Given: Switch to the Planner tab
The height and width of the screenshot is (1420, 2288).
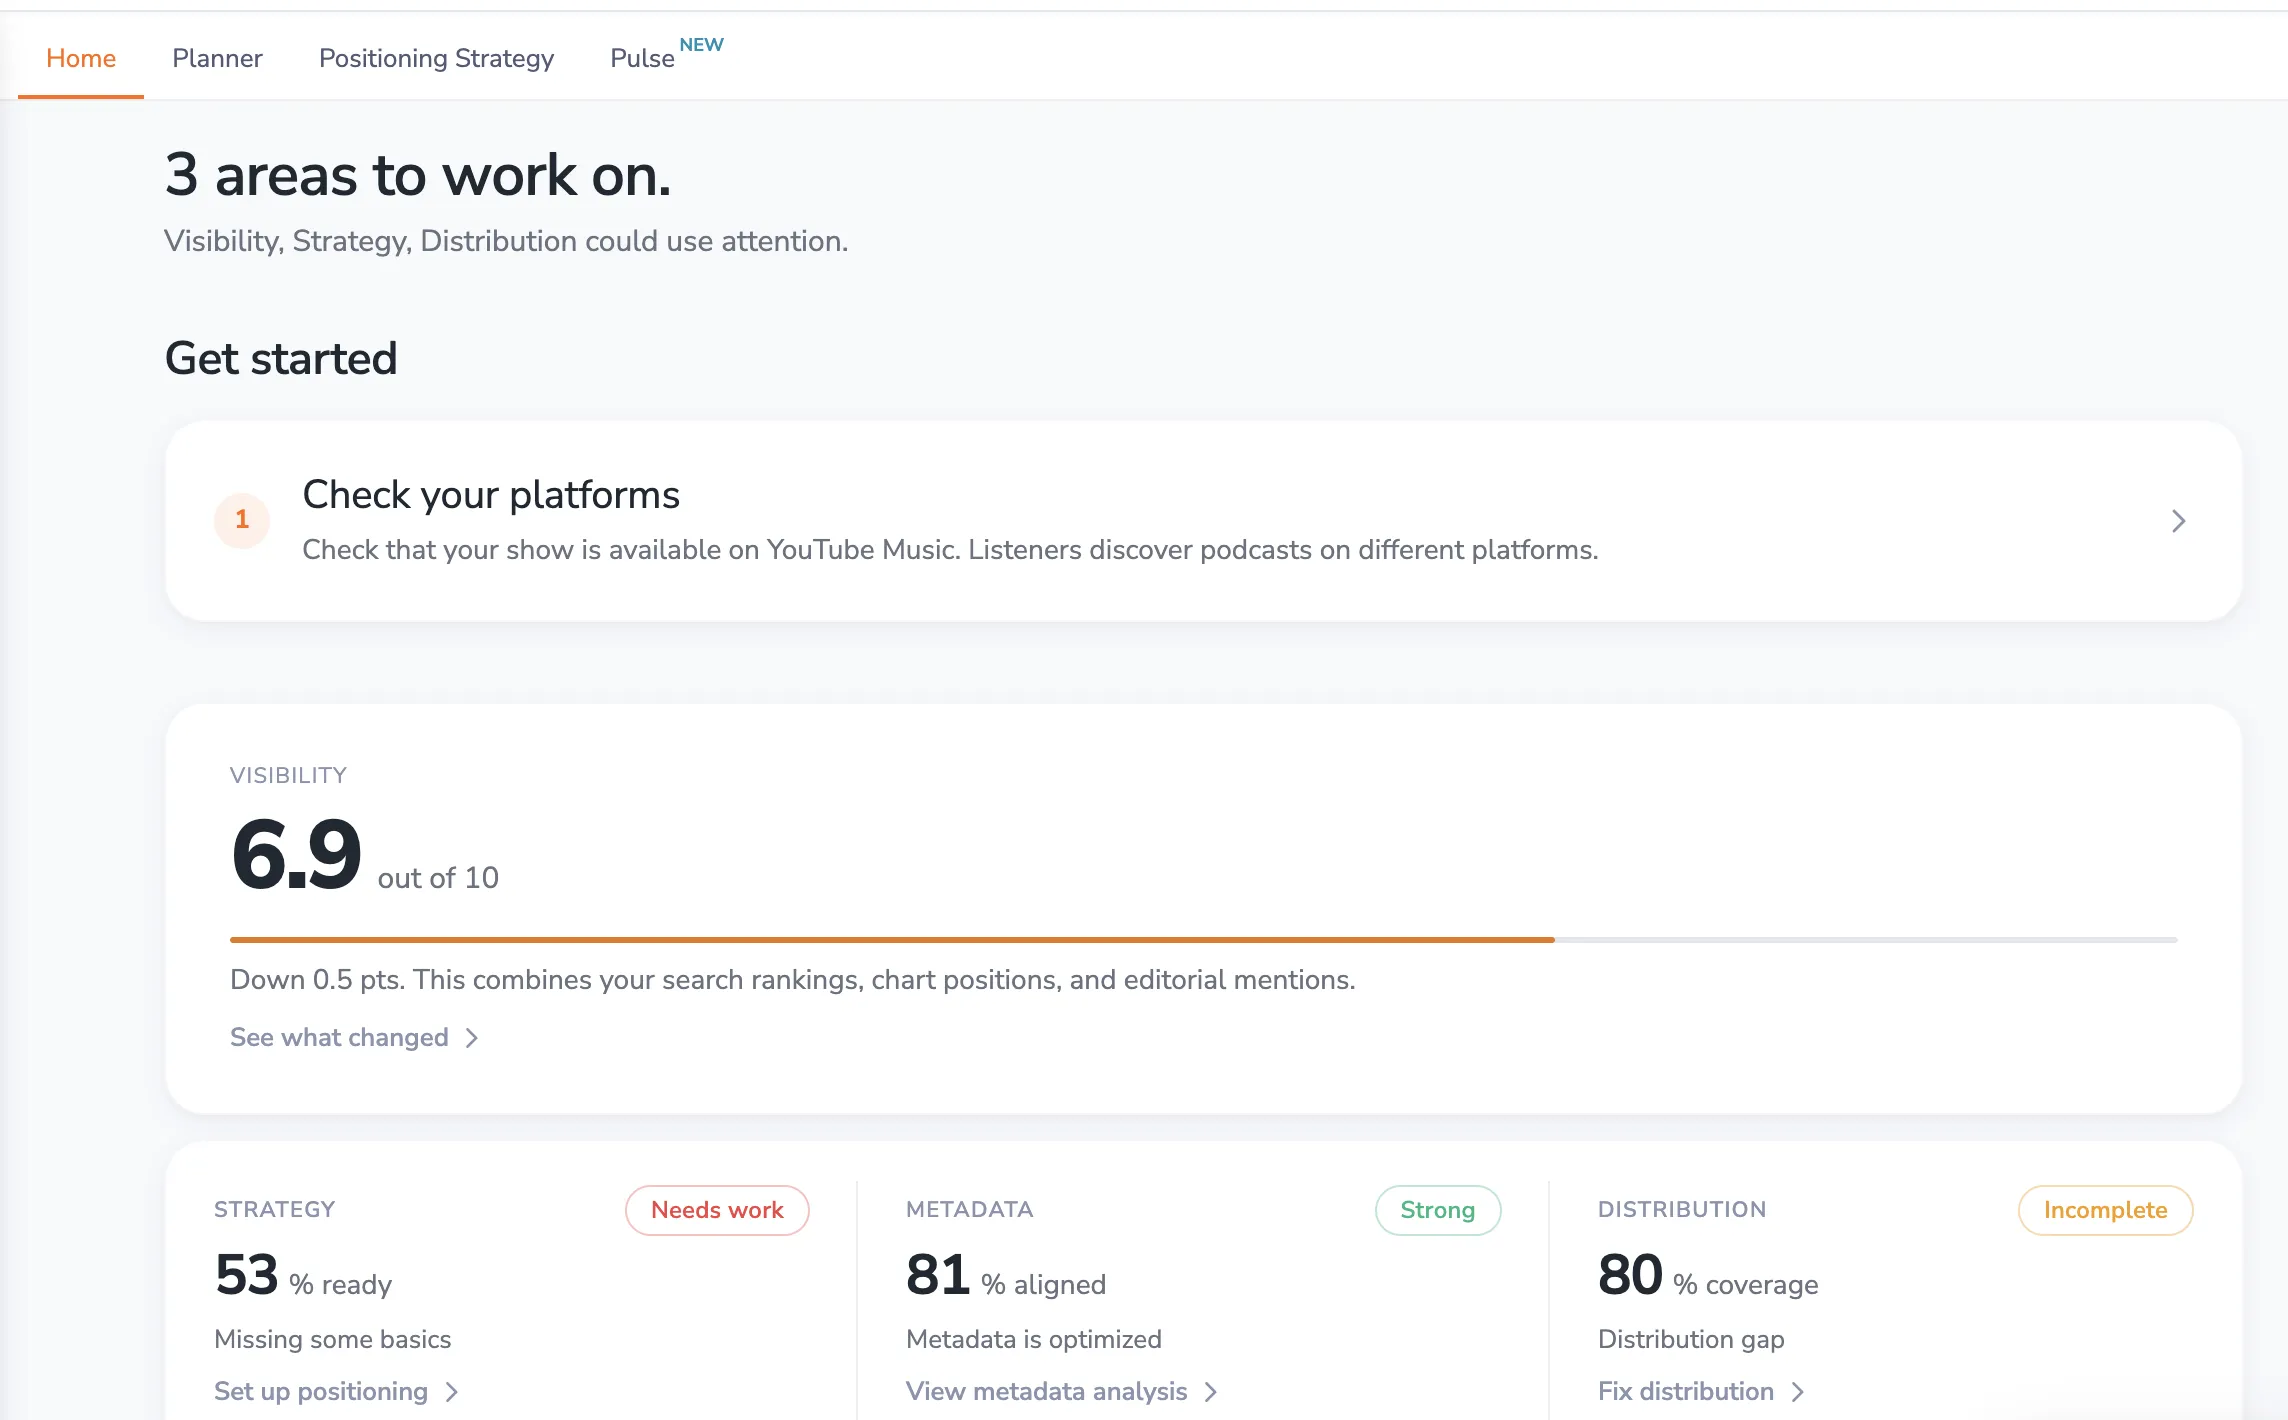Looking at the screenshot, I should [x=217, y=58].
